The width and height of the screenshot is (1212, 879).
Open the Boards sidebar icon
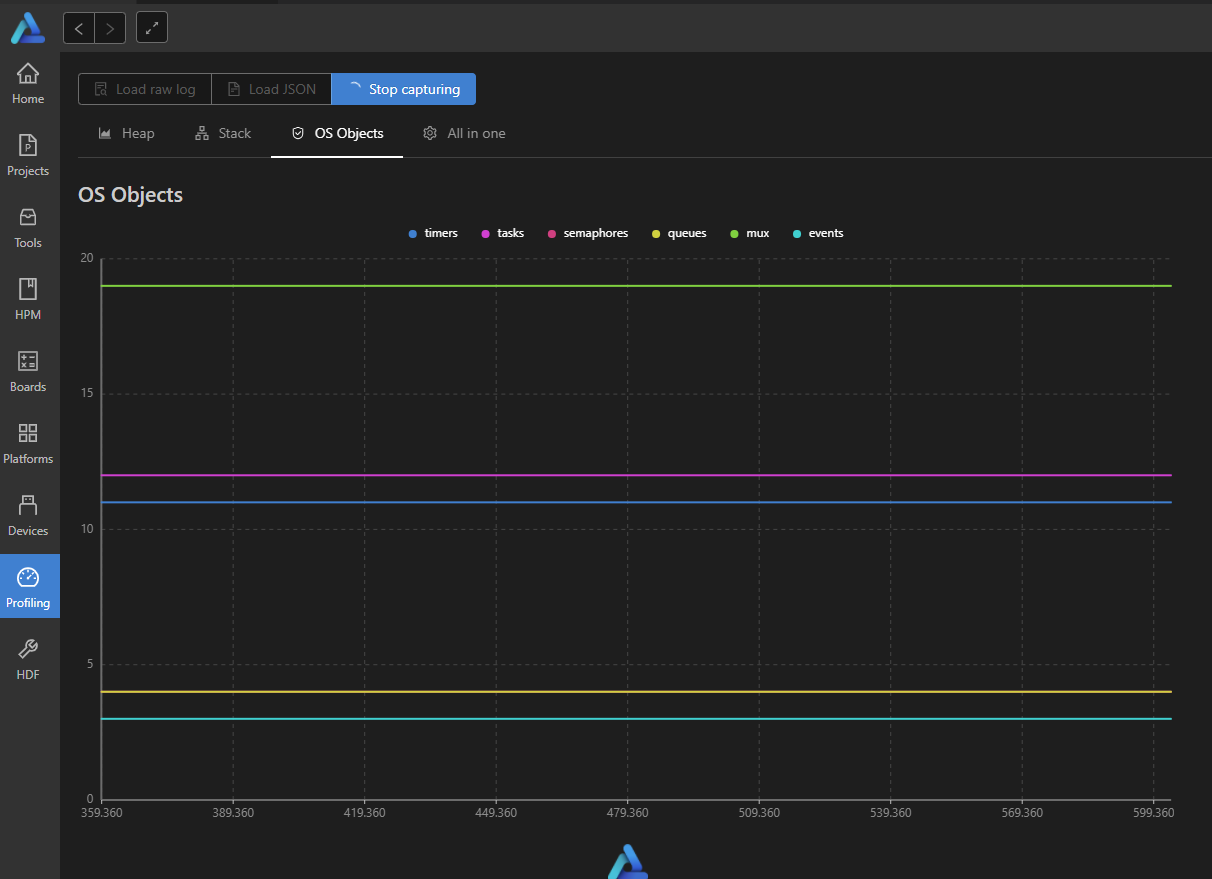pyautogui.click(x=28, y=362)
